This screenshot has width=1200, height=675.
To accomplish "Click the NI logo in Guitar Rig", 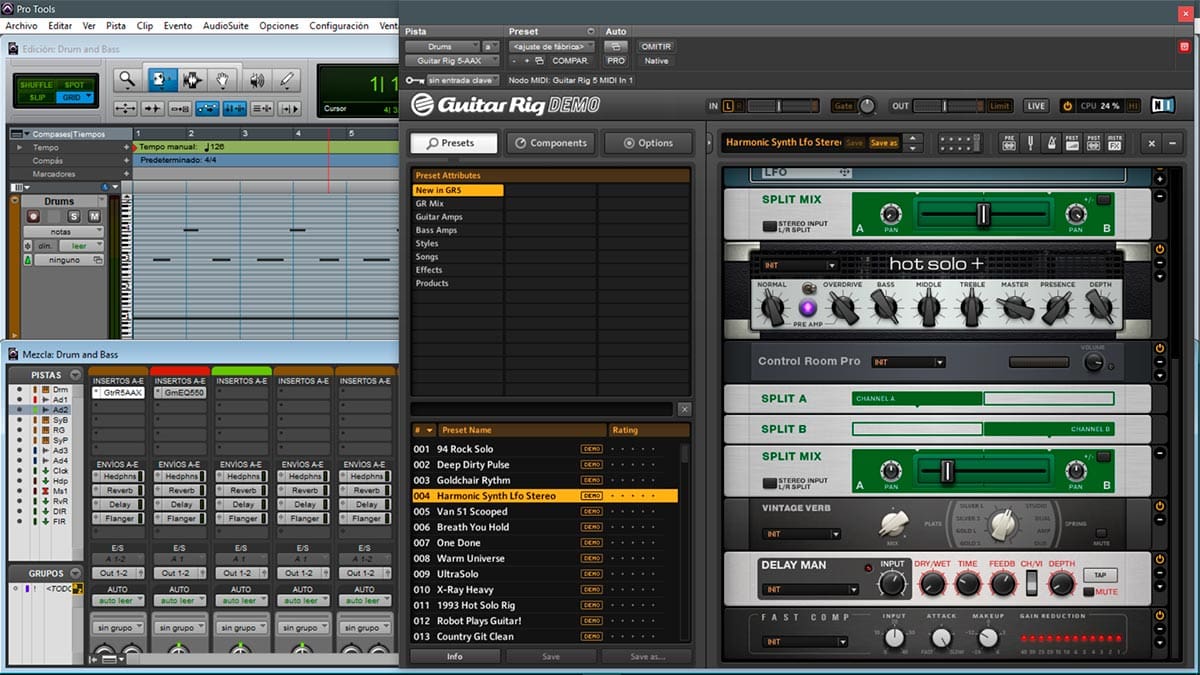I will click(1162, 105).
